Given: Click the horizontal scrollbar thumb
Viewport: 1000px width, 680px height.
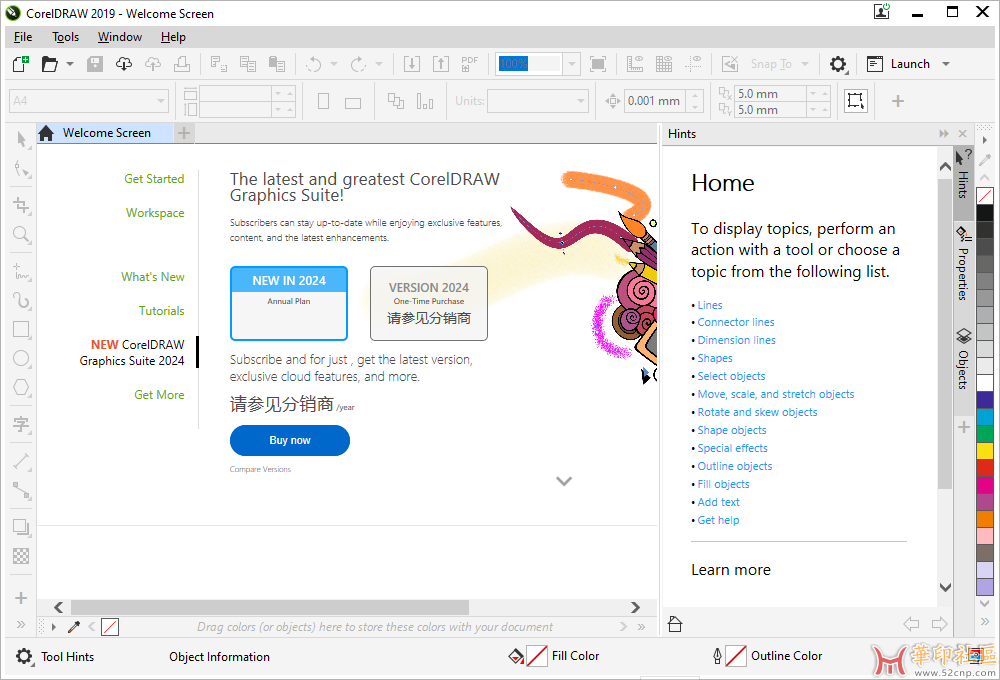Looking at the screenshot, I should [x=270, y=607].
